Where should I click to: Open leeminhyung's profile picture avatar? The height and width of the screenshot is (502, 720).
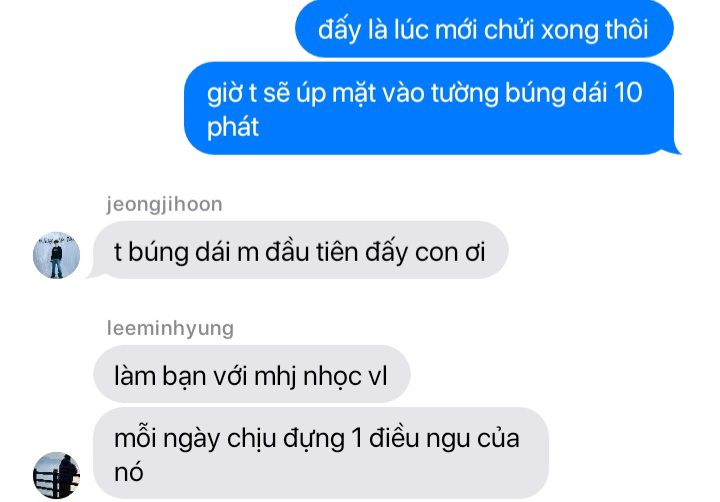tap(56, 475)
